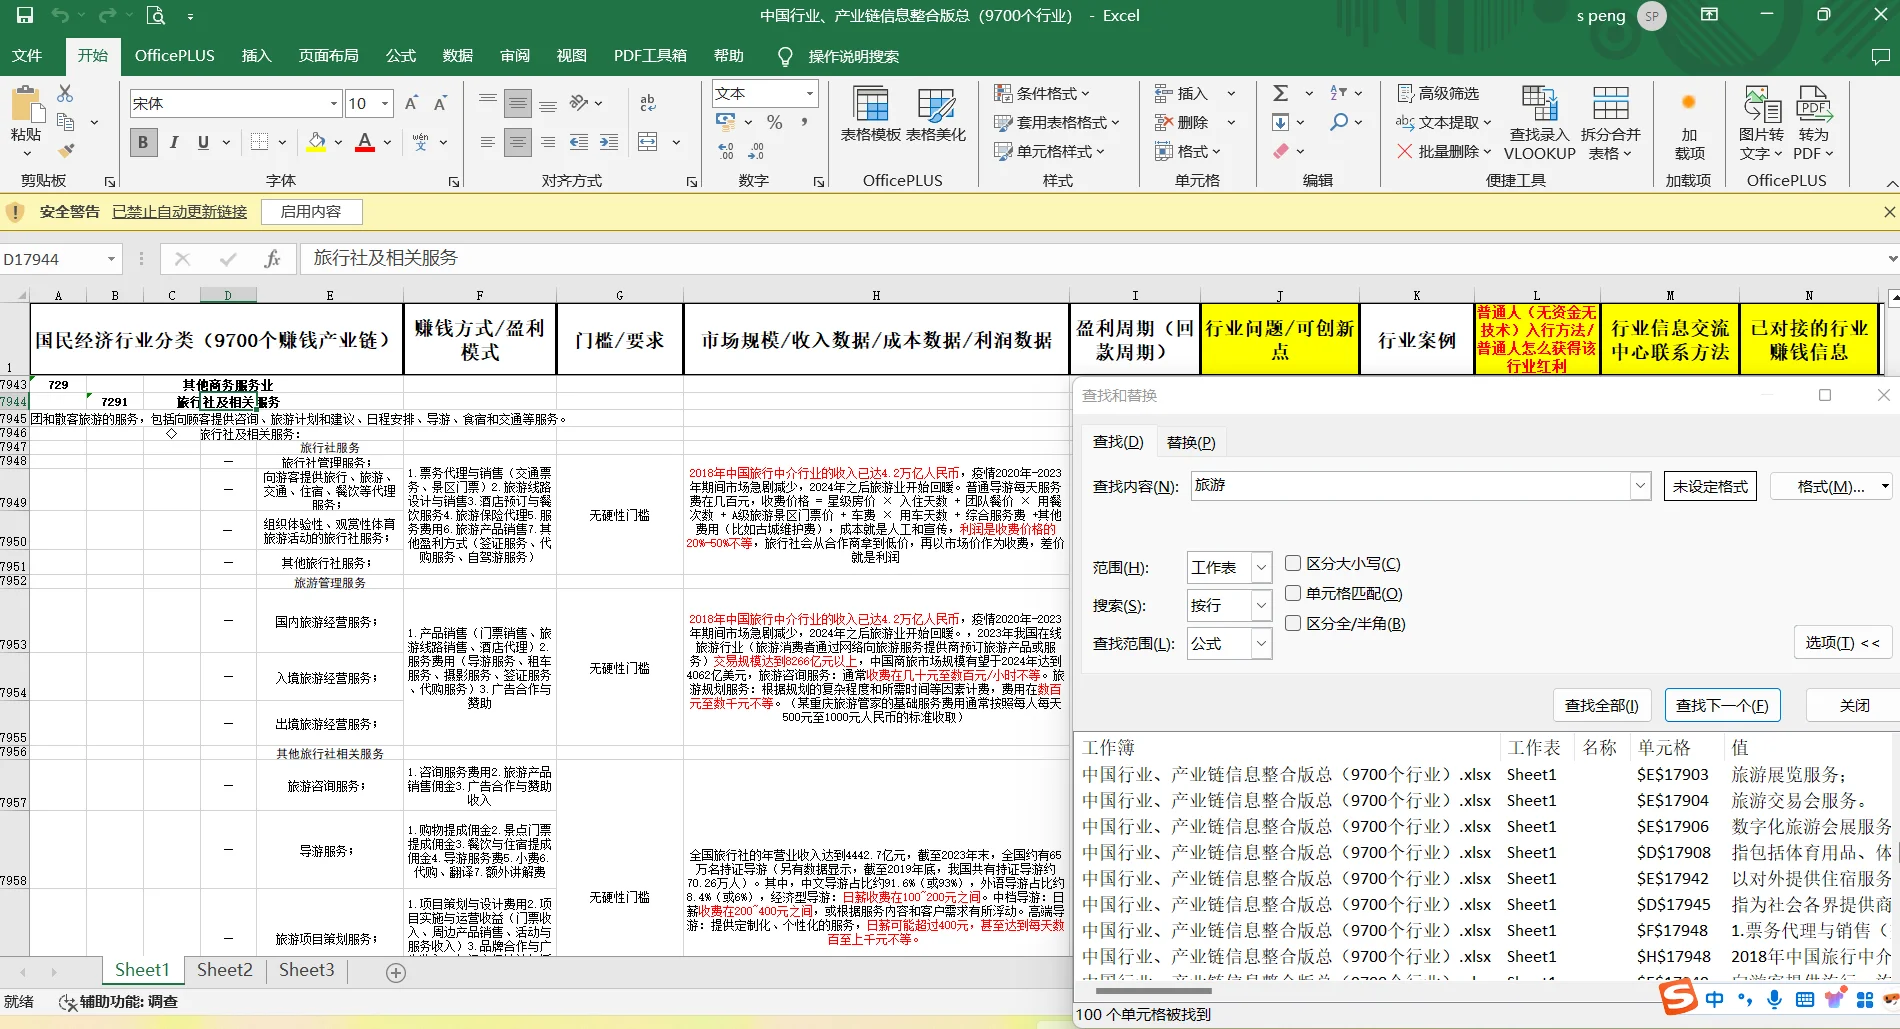Click the Merge and Center icon
This screenshot has width=1900, height=1029.
tap(648, 142)
